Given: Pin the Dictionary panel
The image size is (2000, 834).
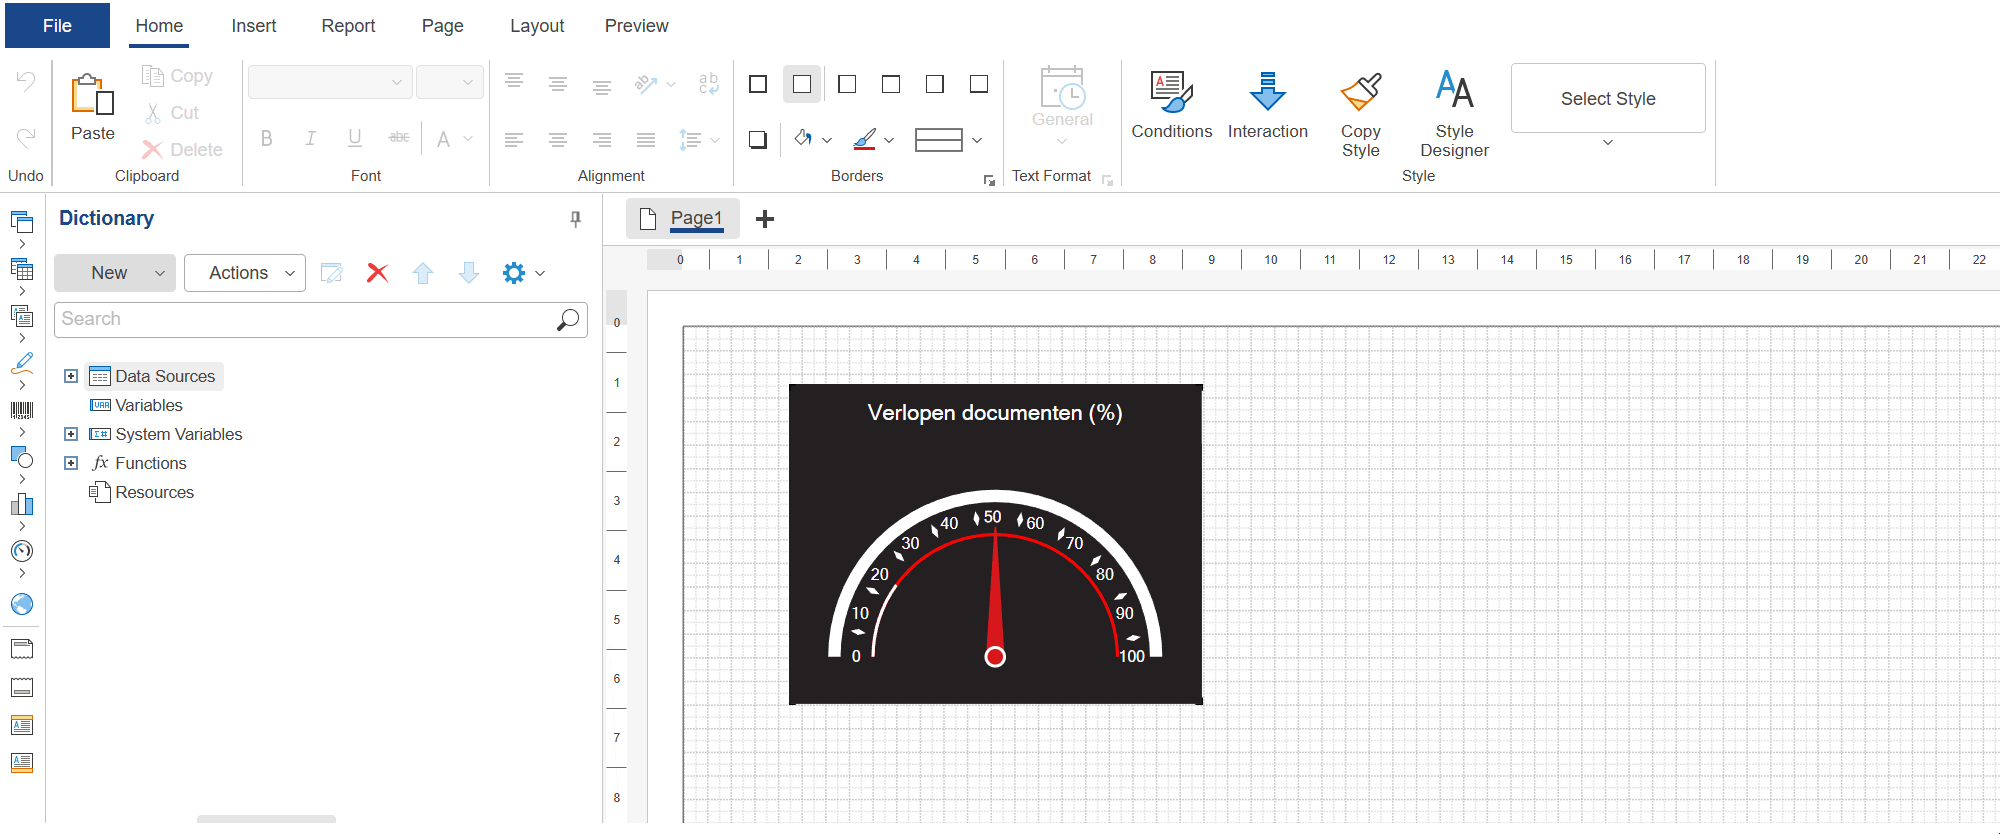Looking at the screenshot, I should 576,219.
